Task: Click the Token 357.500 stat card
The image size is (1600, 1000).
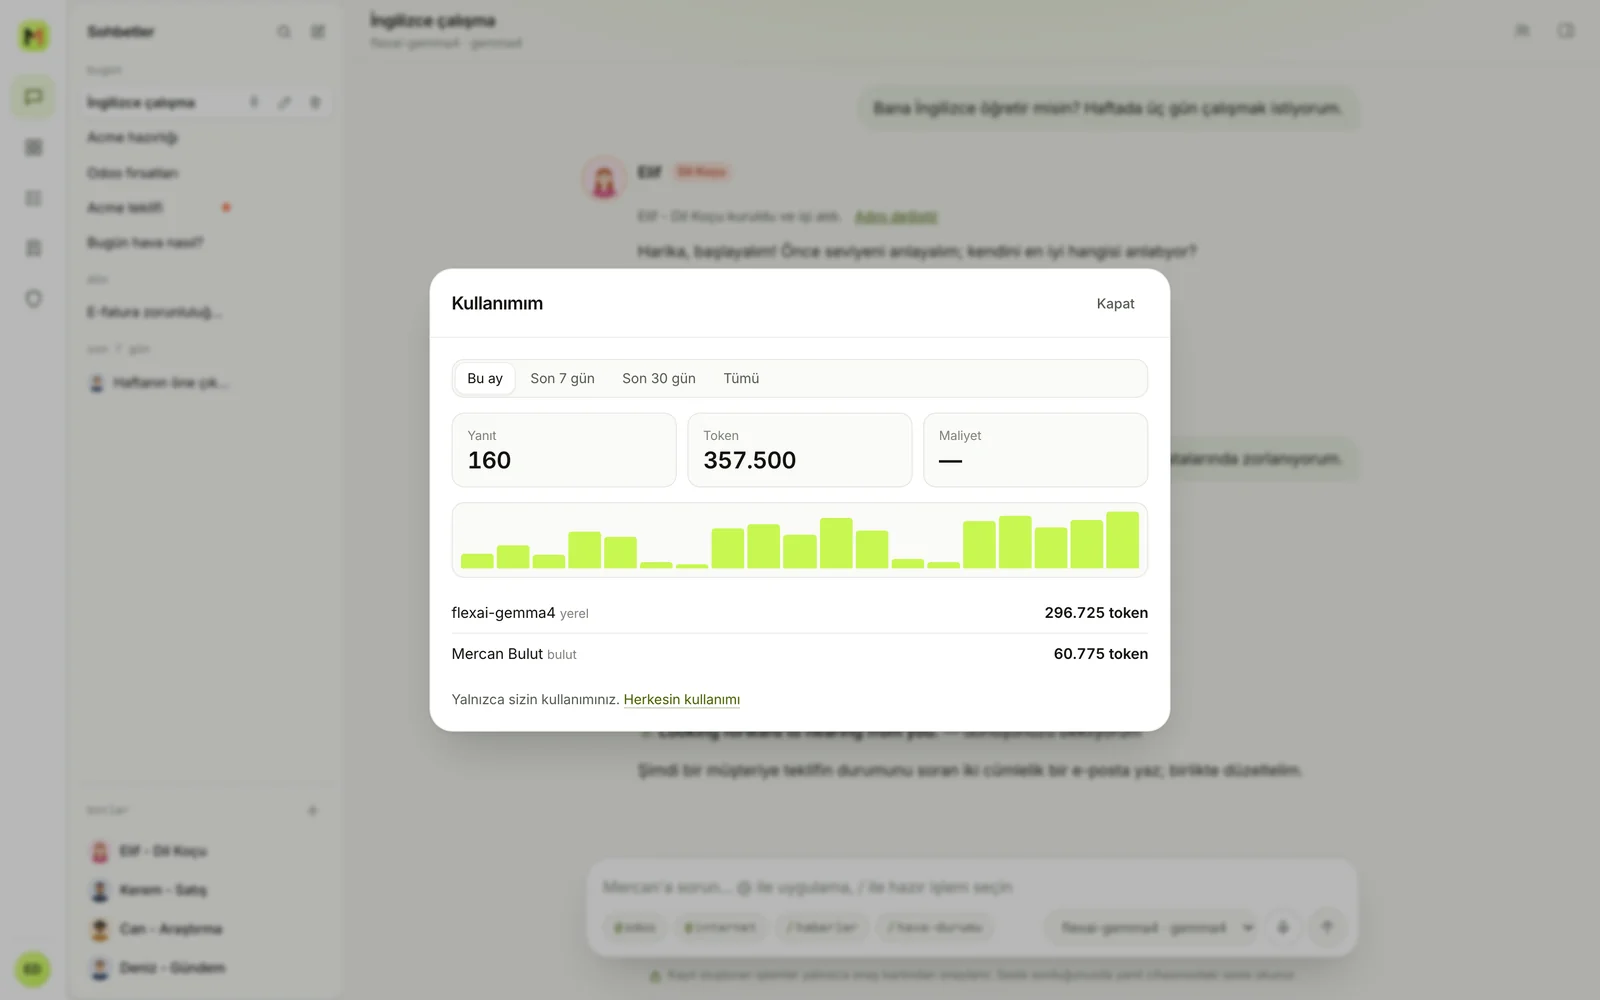Action: pos(800,450)
